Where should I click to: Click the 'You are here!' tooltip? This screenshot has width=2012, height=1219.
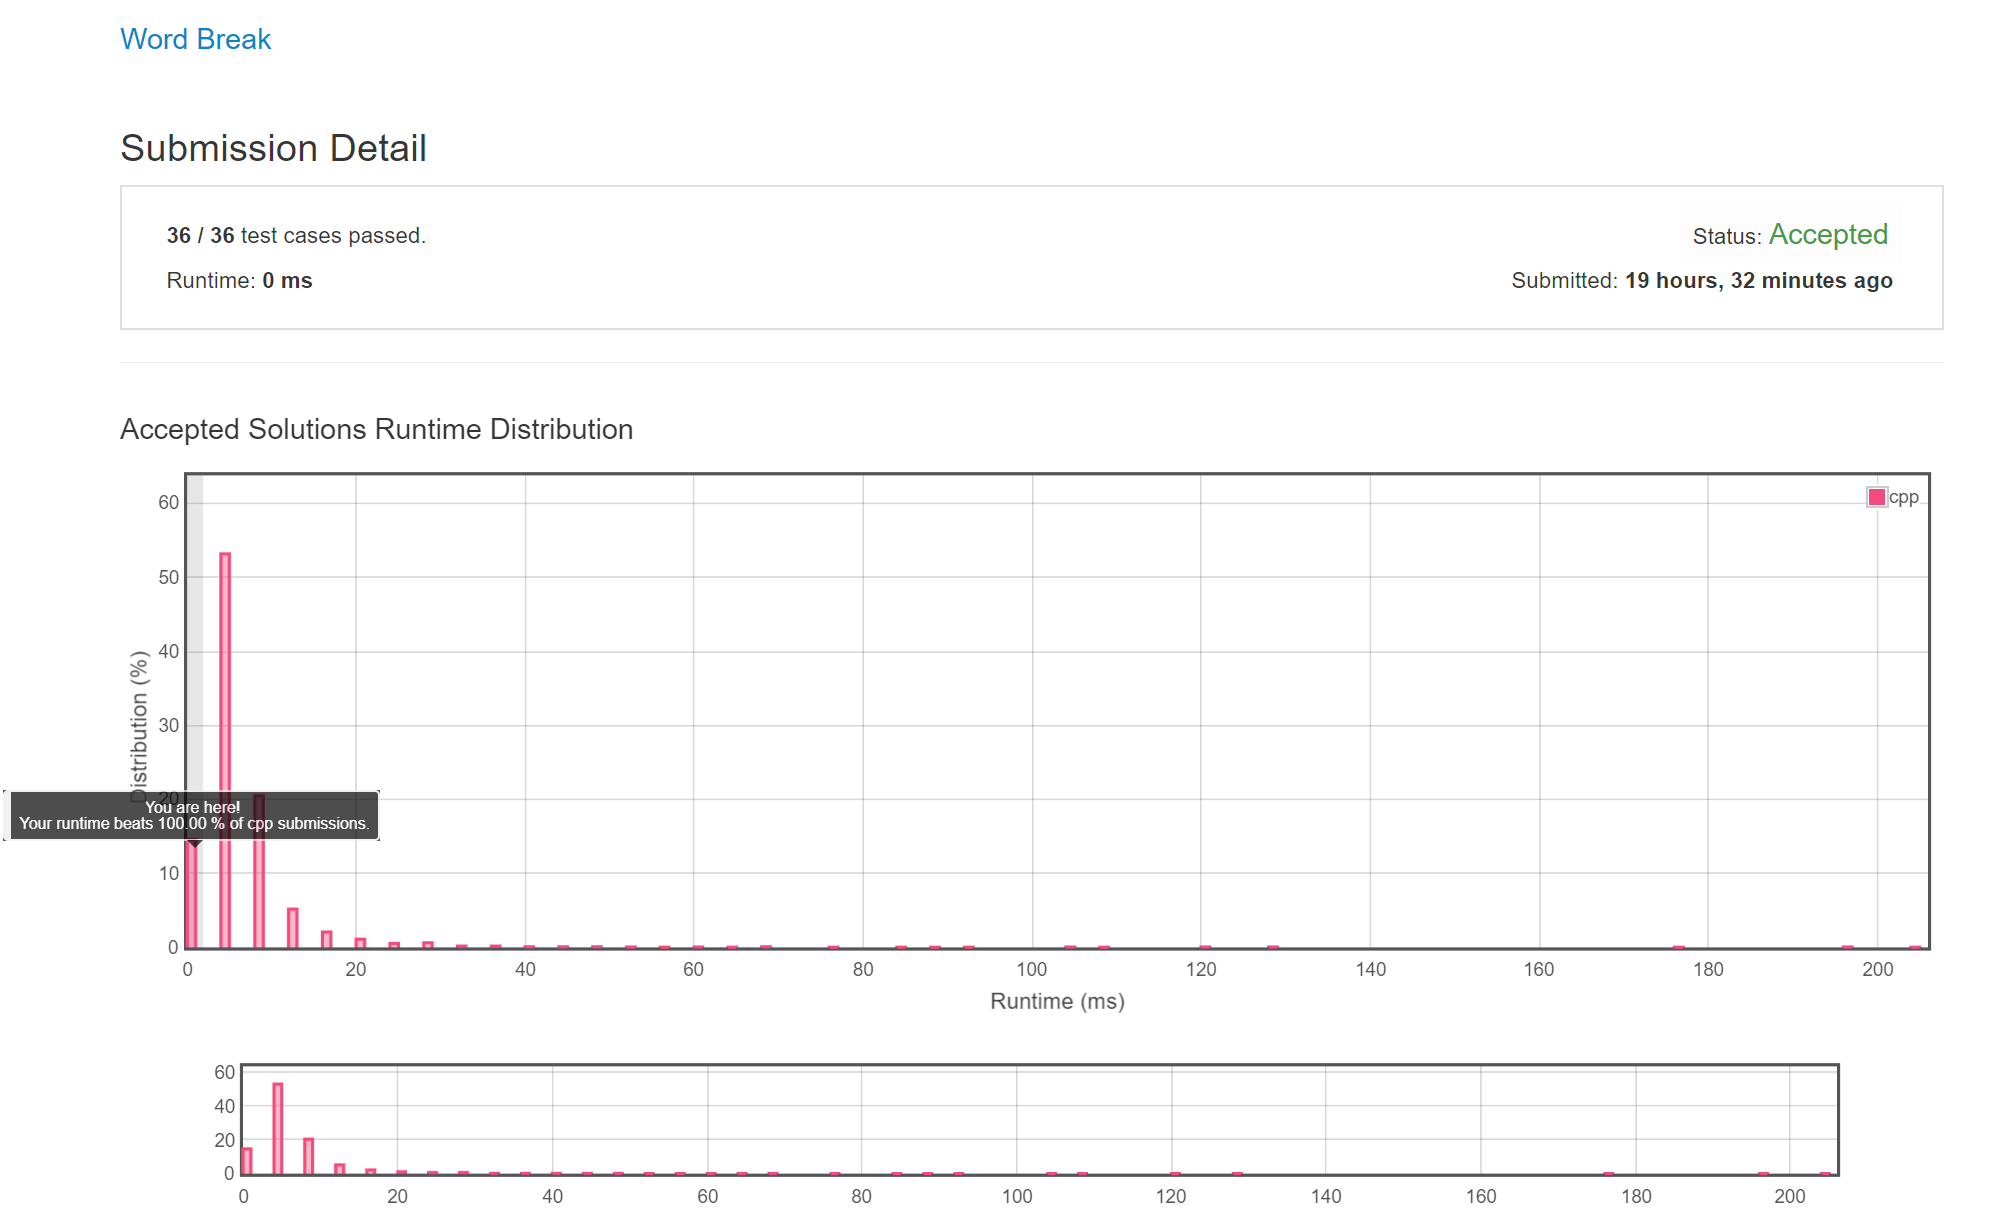[x=193, y=815]
